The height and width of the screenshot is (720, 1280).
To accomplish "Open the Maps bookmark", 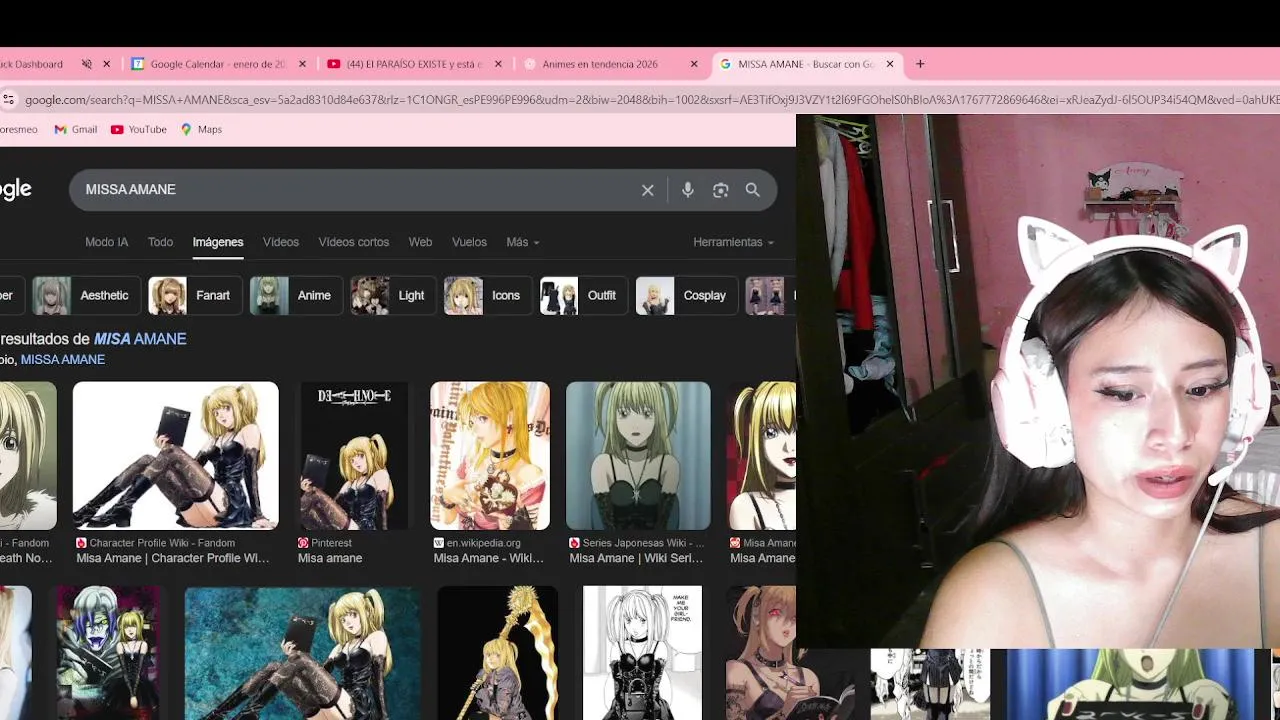I will (201, 129).
